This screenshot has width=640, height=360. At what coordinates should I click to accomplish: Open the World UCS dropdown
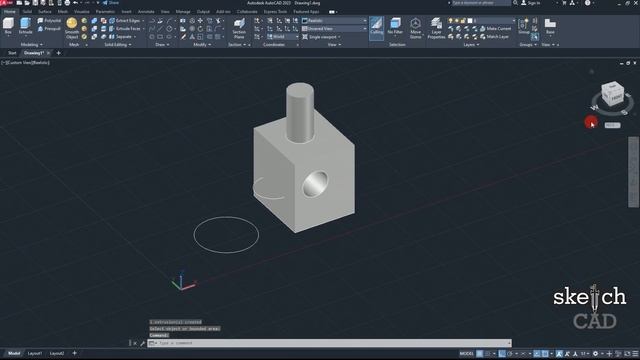click(283, 37)
